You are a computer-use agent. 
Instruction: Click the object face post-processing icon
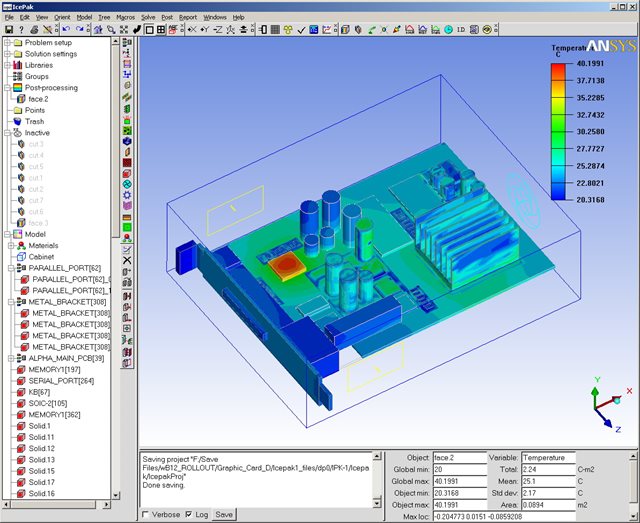click(x=345, y=29)
